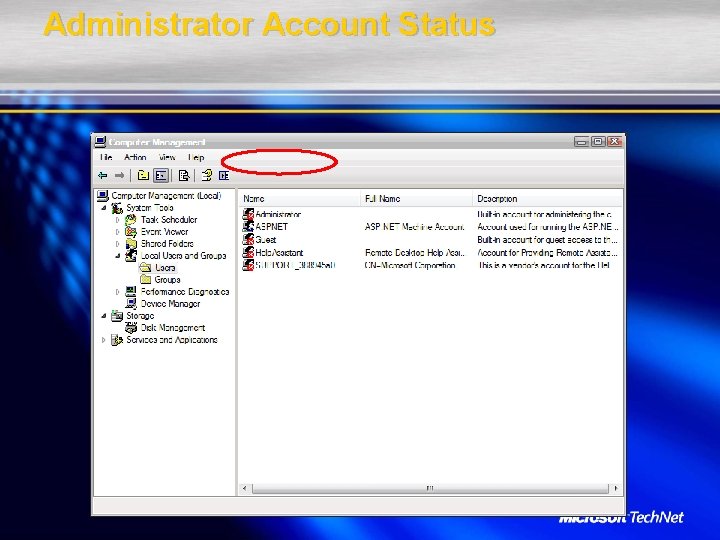Open the View menu

pos(167,157)
